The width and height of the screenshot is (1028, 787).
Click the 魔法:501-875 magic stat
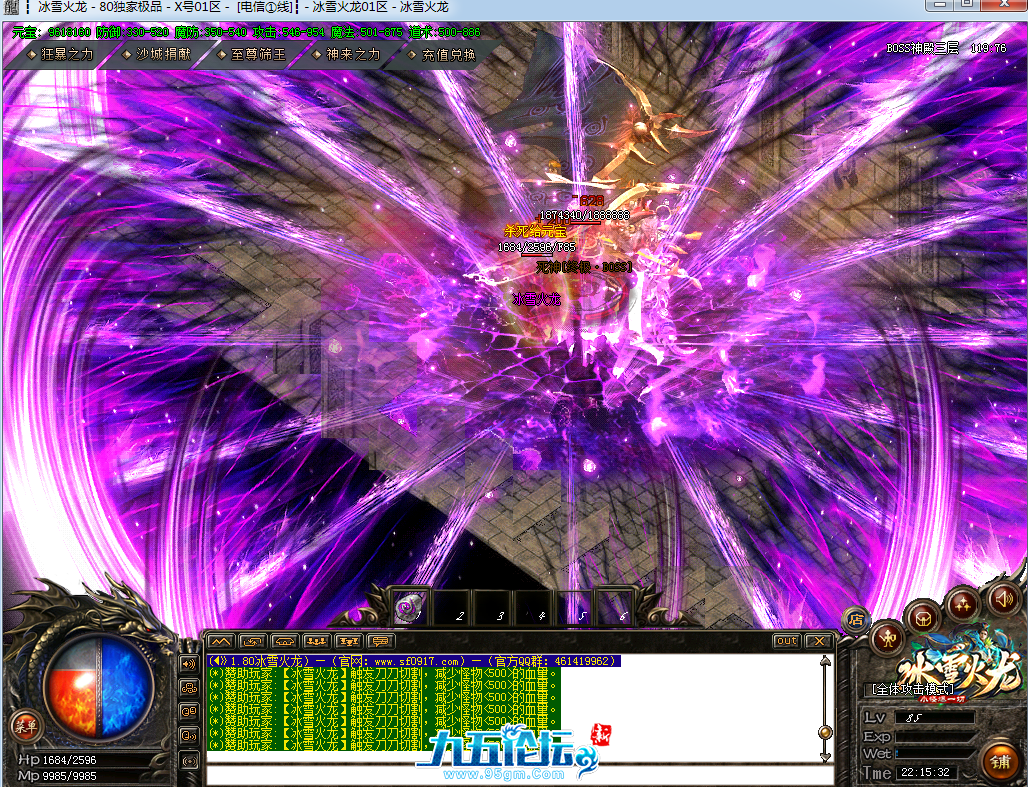coord(366,32)
